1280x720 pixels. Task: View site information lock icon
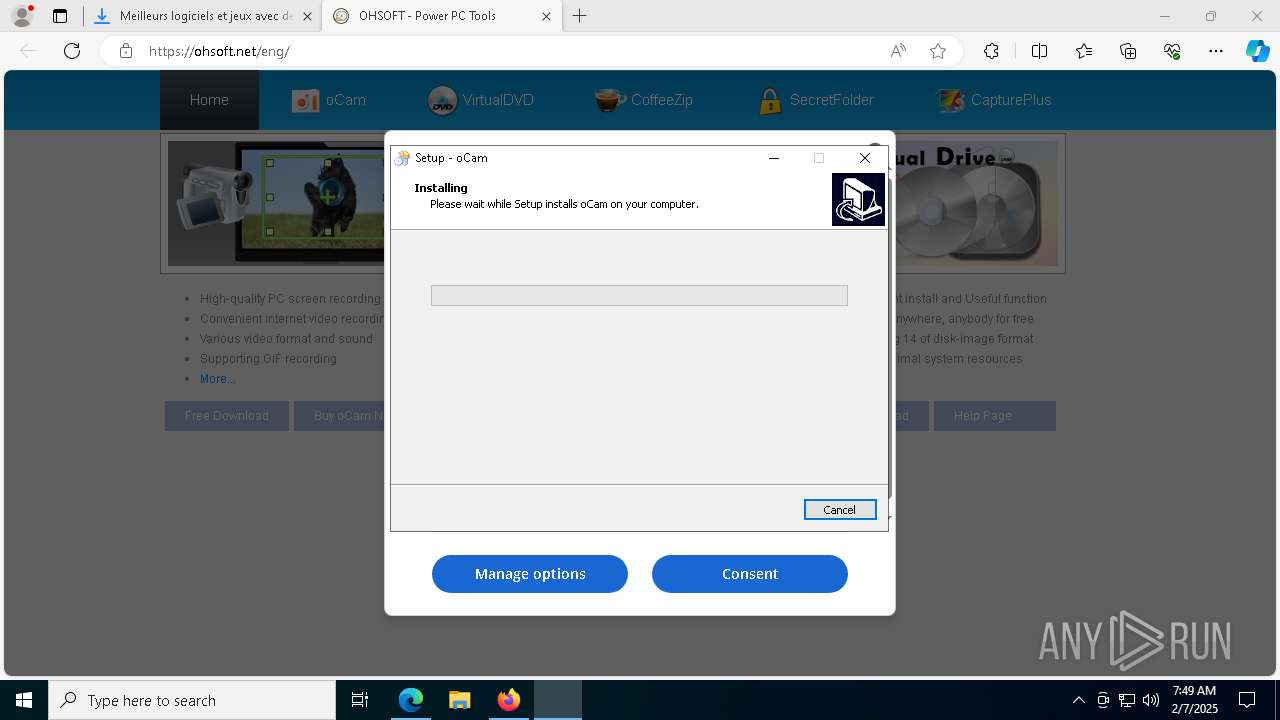(x=126, y=51)
